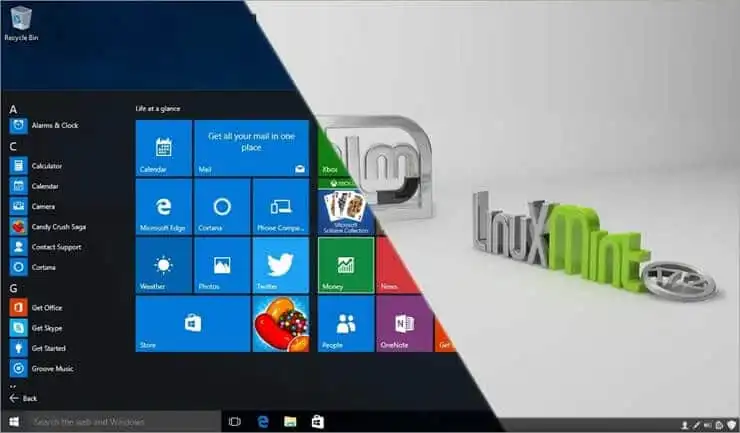Launch the Candy Crush candy tile

pyautogui.click(x=281, y=323)
